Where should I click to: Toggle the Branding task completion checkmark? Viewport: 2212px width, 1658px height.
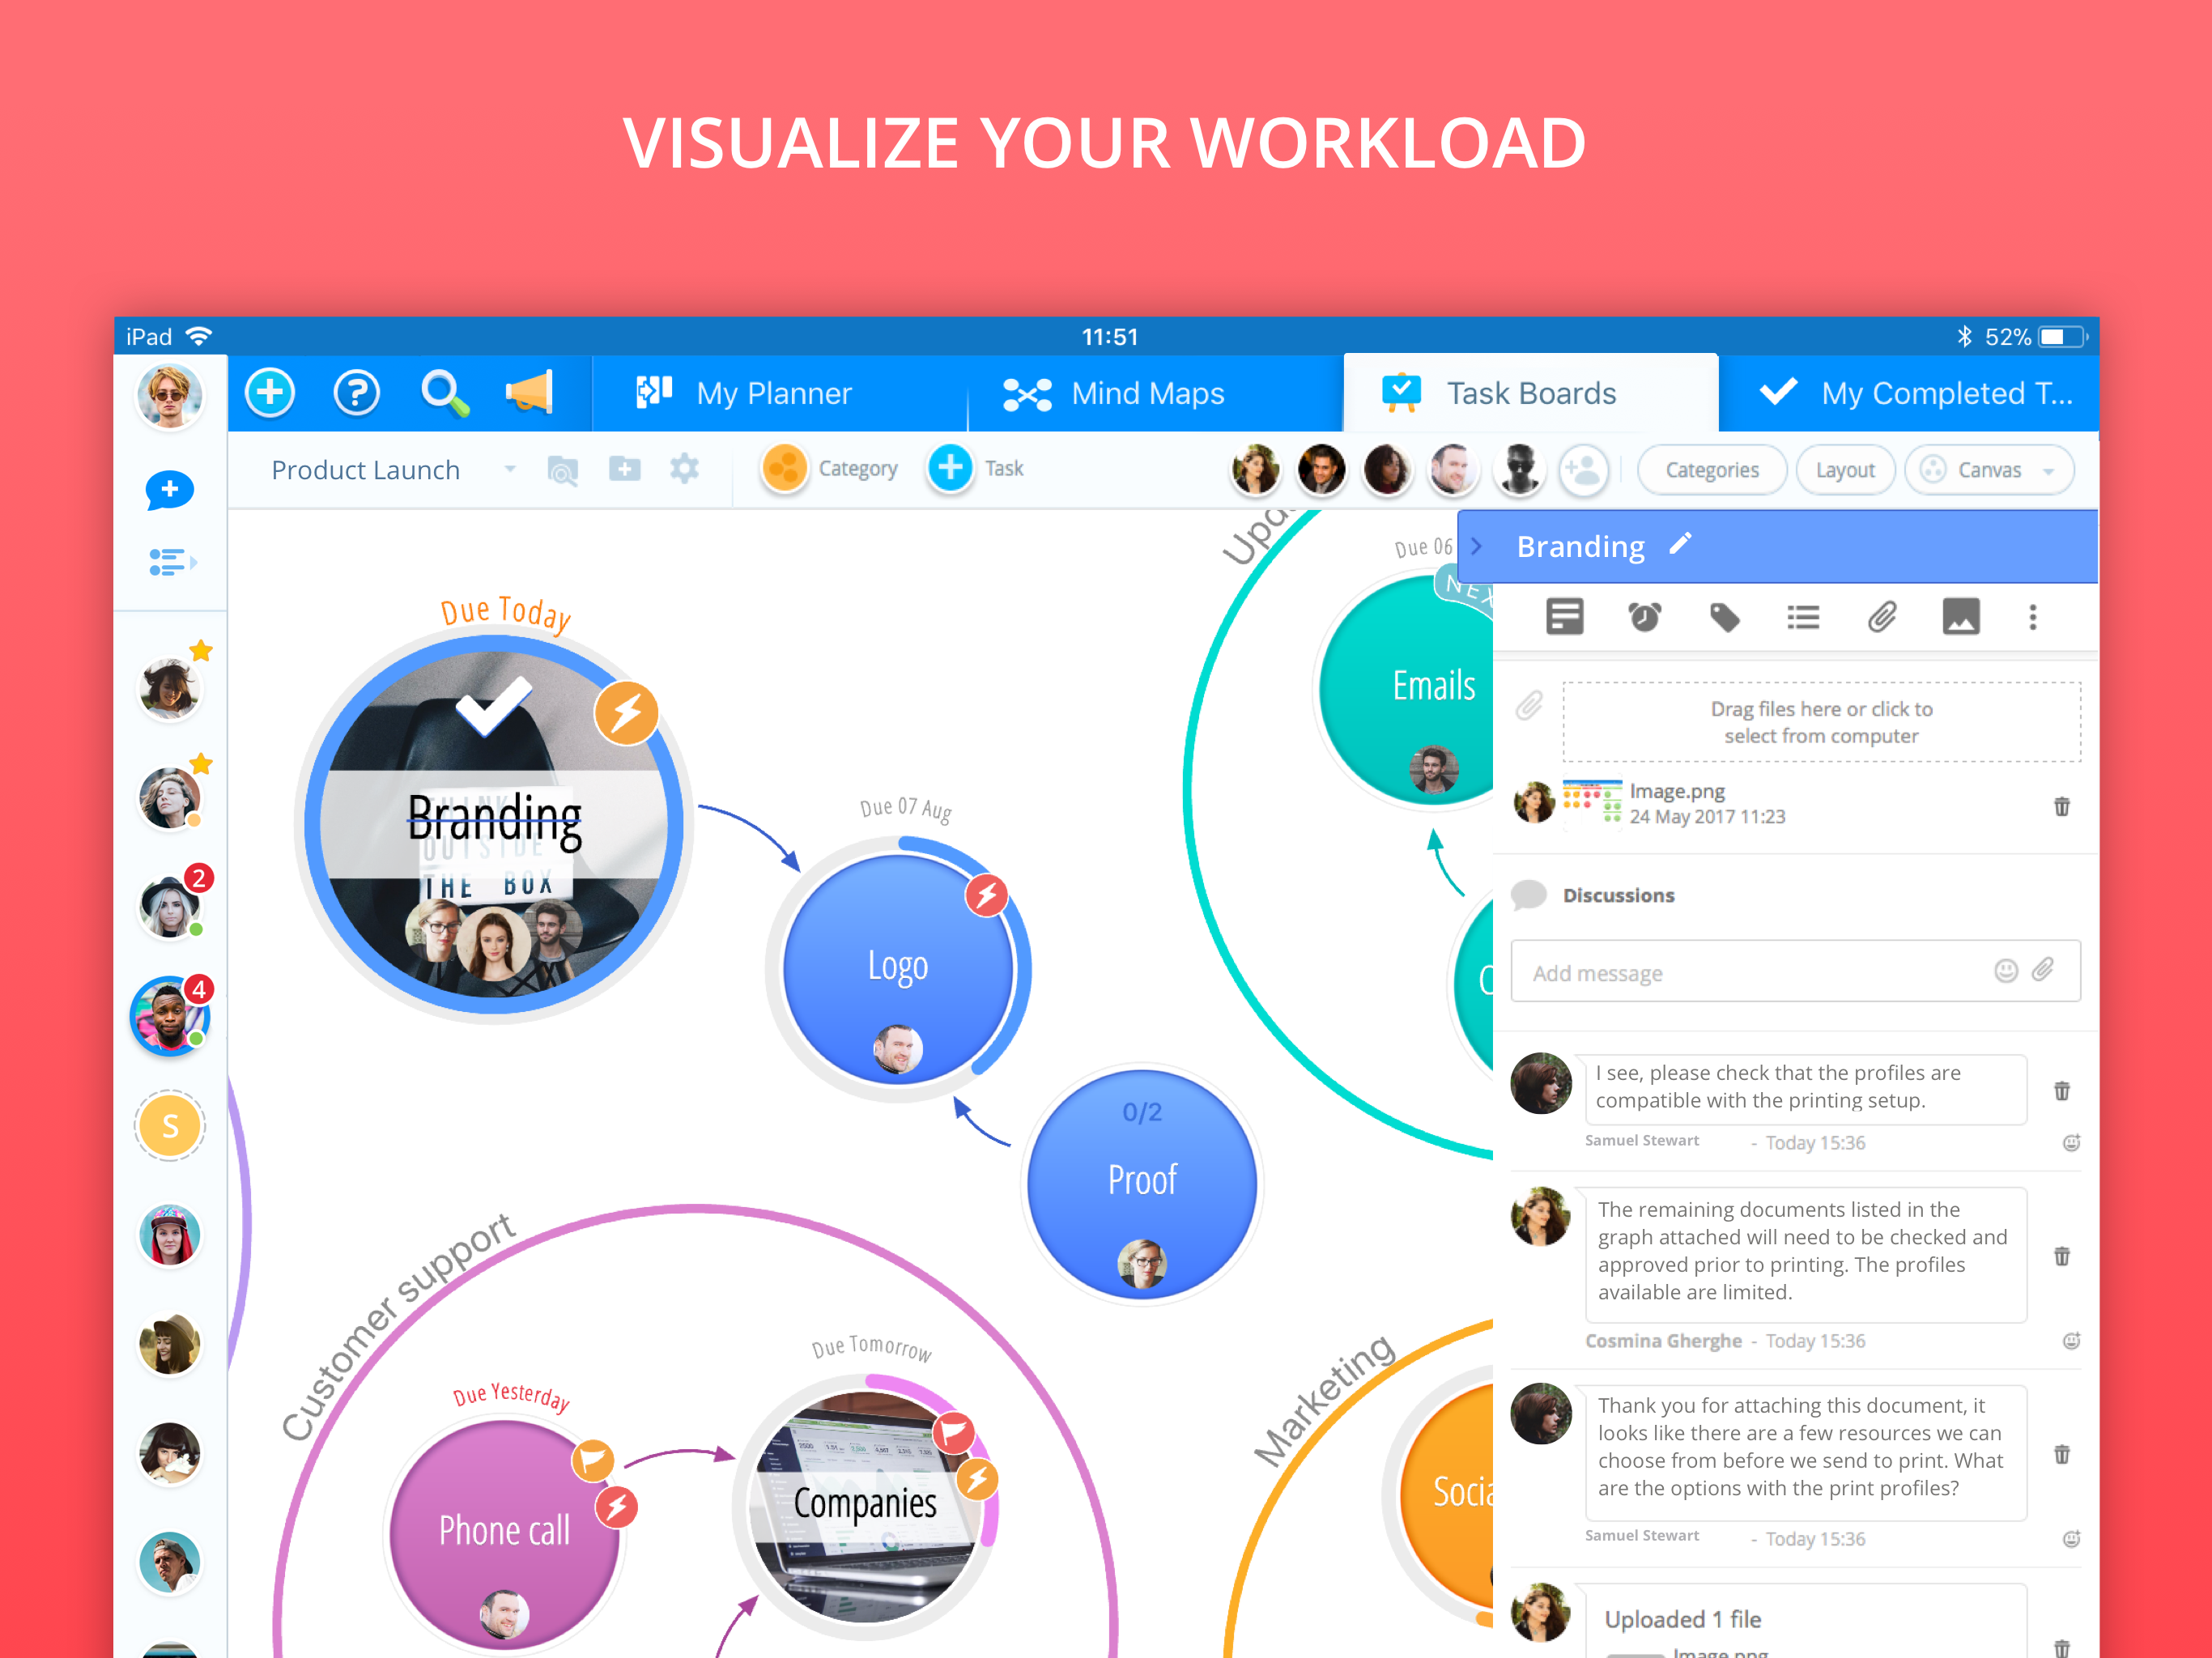tap(493, 705)
